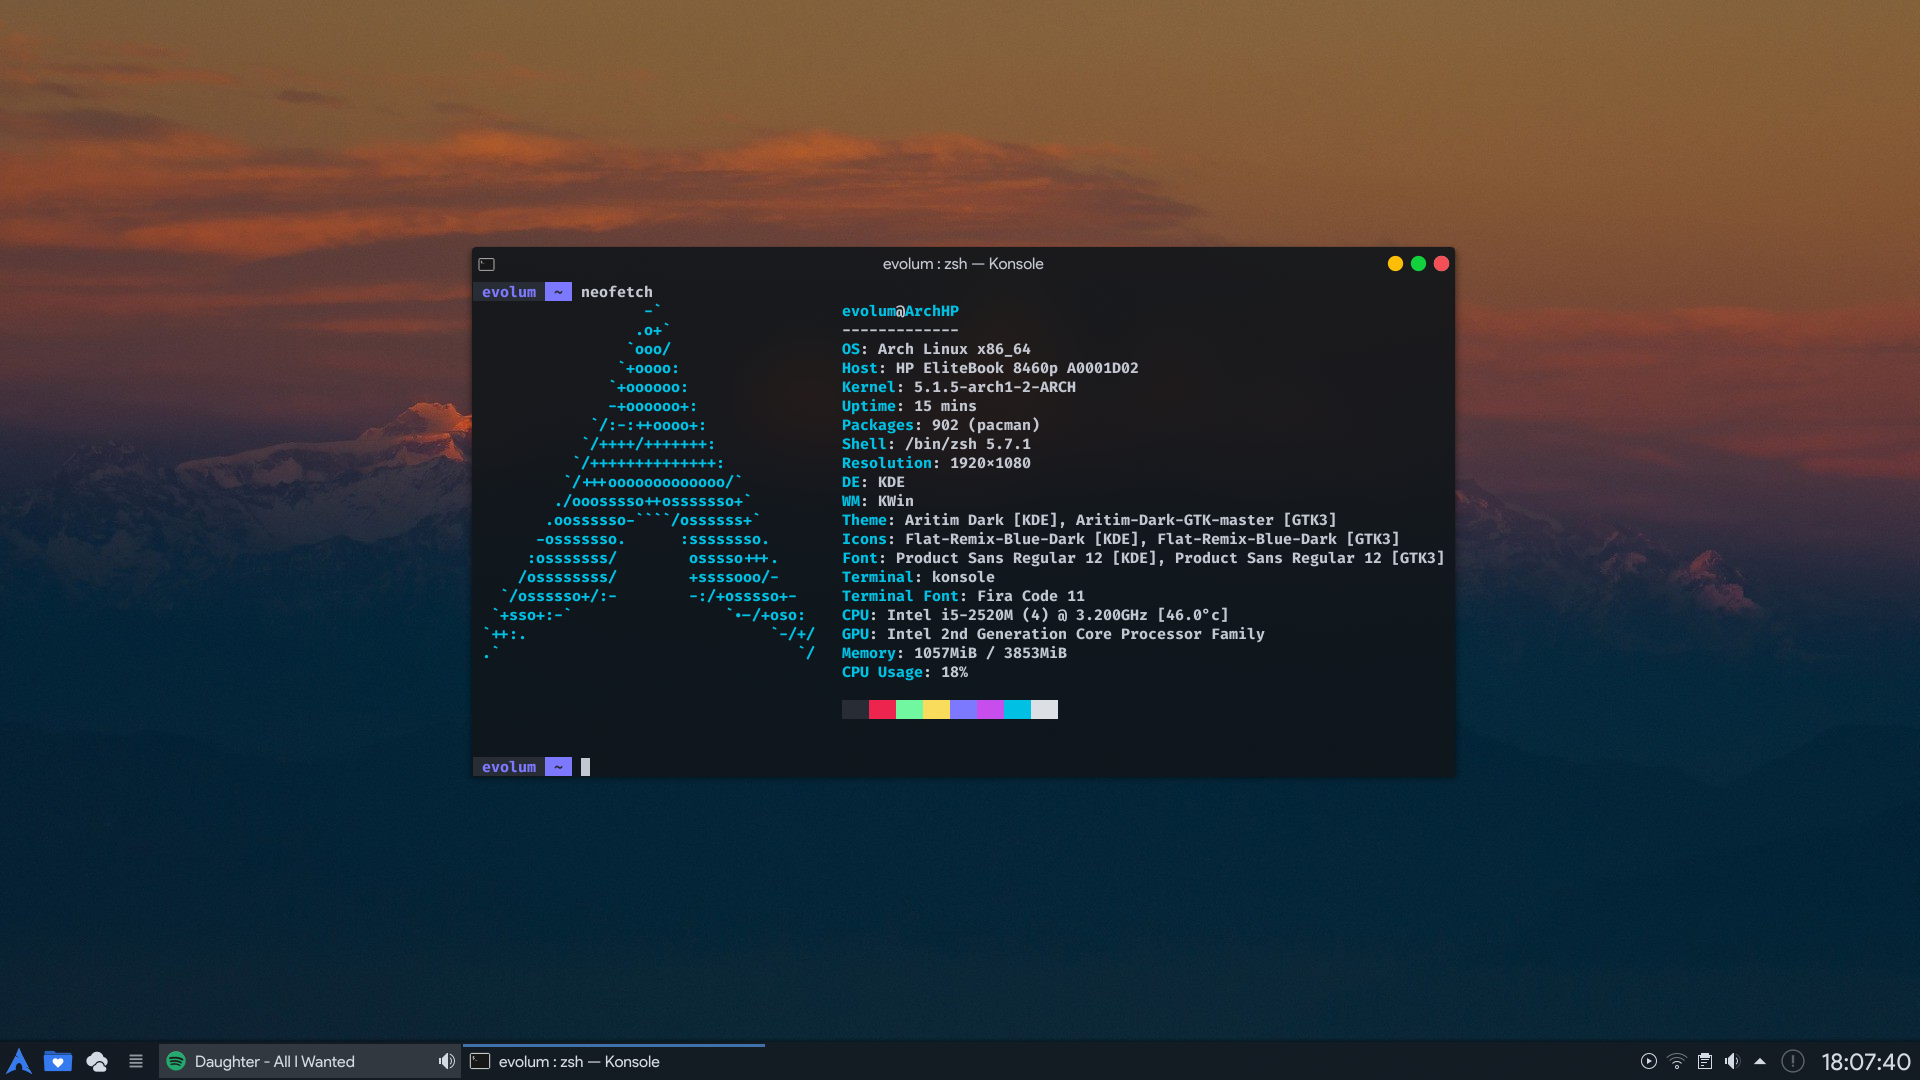Minimize Konsole with the yellow button
Screen dimensions: 1920x1080
[x=1395, y=264]
